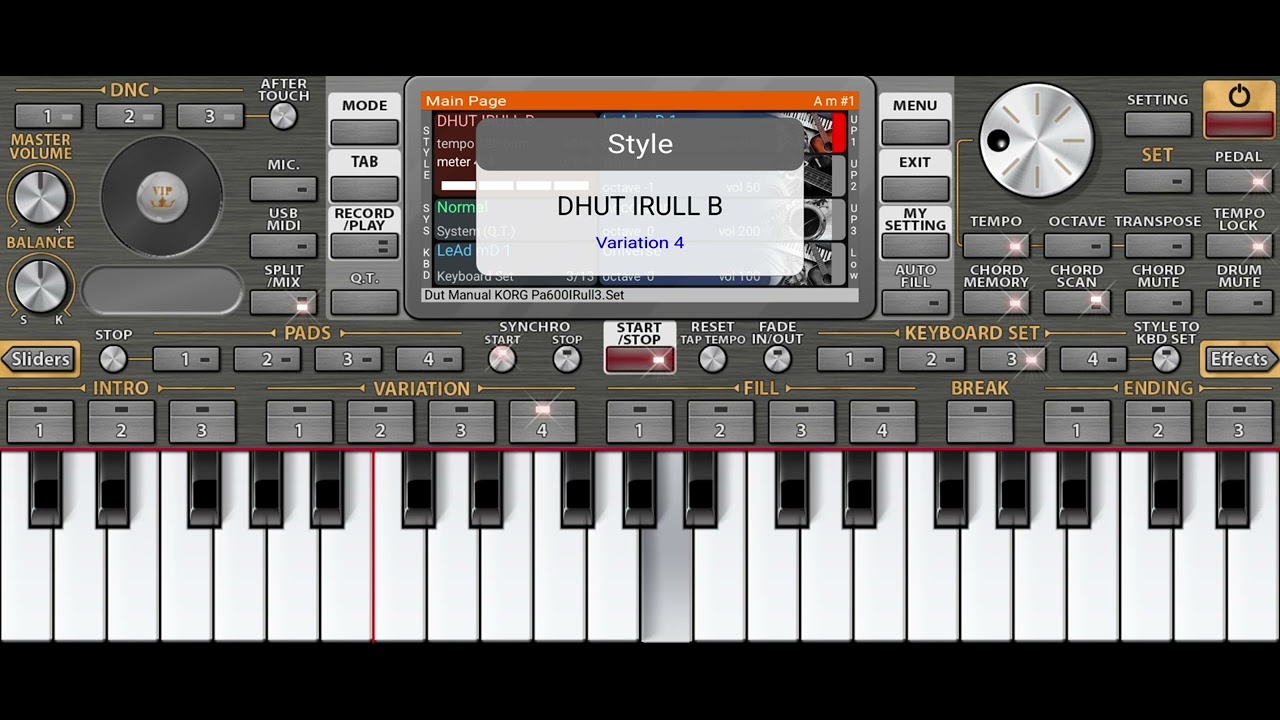Image resolution: width=1280 pixels, height=720 pixels.
Task: Adjust the Master Volume knob
Action: coord(40,195)
